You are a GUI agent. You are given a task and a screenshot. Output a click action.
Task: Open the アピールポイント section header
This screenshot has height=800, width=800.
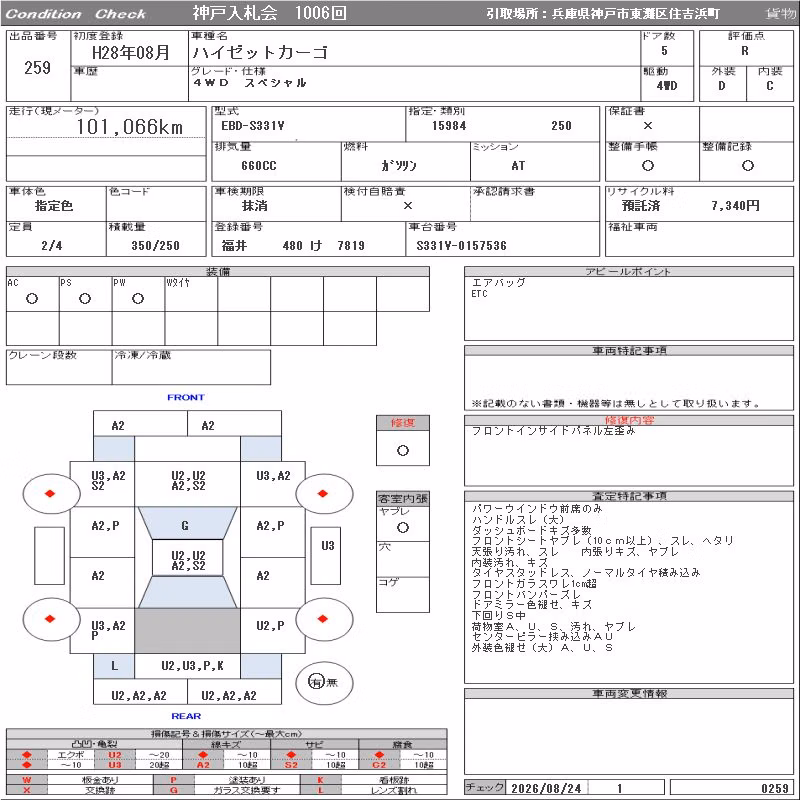pos(629,271)
